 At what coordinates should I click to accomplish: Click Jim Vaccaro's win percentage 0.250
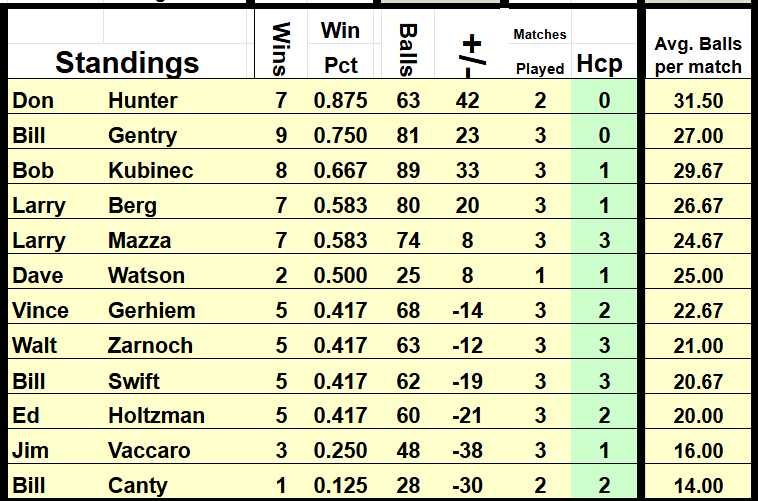point(340,450)
